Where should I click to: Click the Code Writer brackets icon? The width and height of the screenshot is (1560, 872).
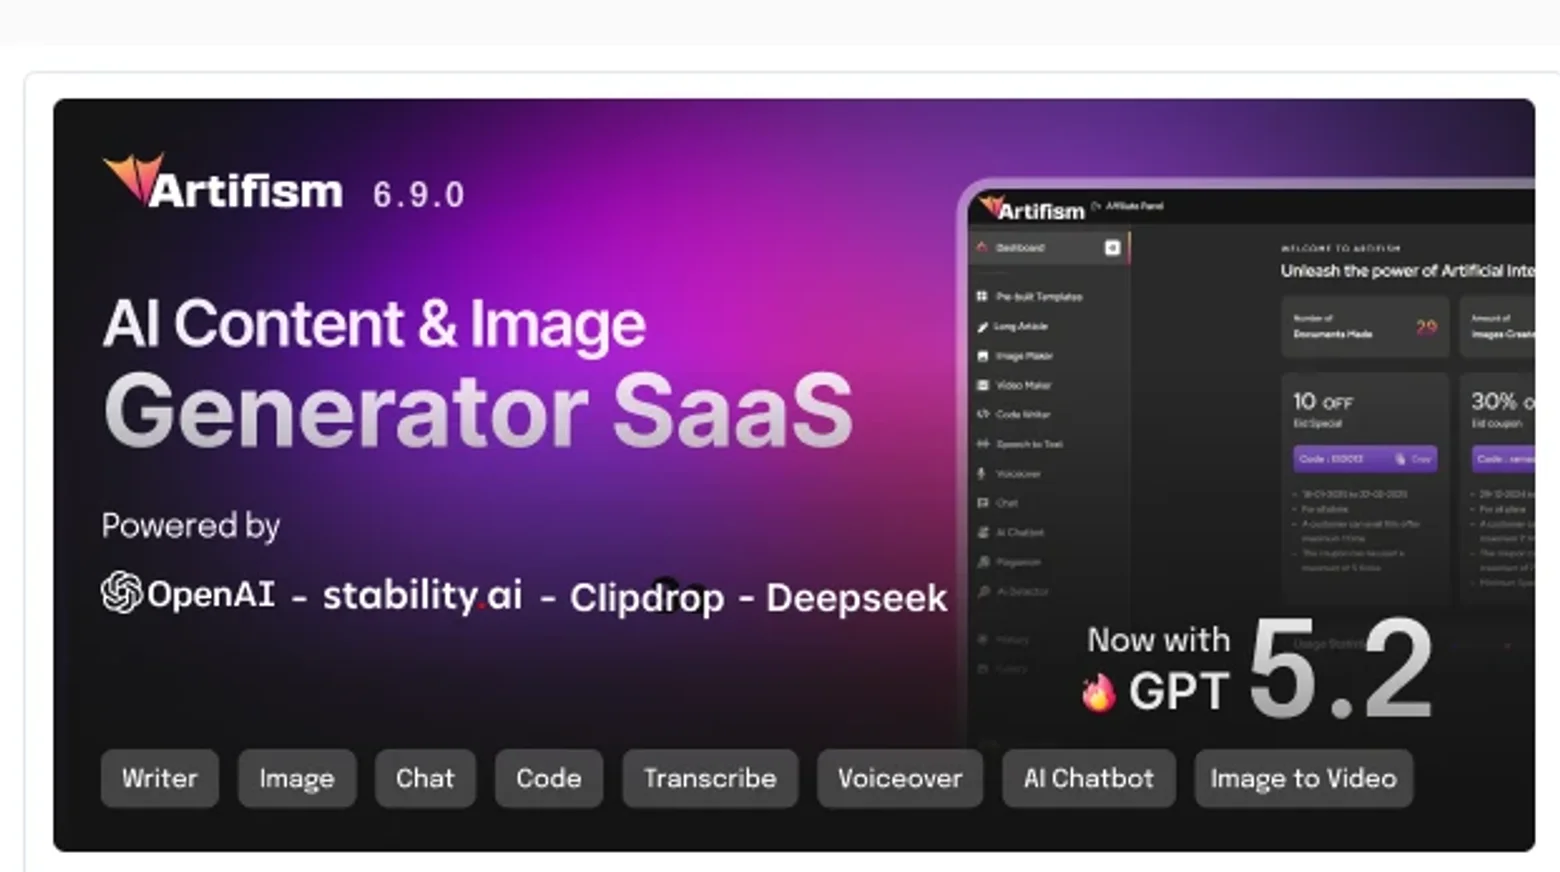(x=982, y=414)
